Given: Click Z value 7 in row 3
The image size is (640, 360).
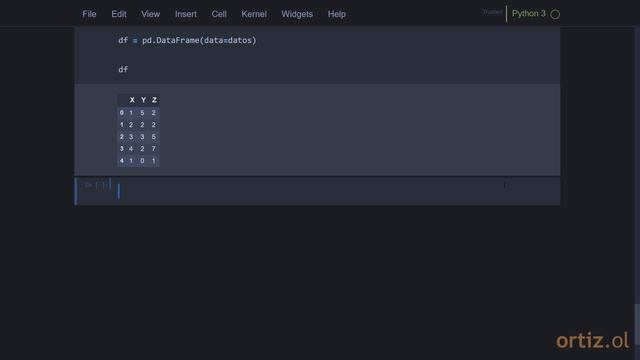Looking at the screenshot, I should pos(153,149).
